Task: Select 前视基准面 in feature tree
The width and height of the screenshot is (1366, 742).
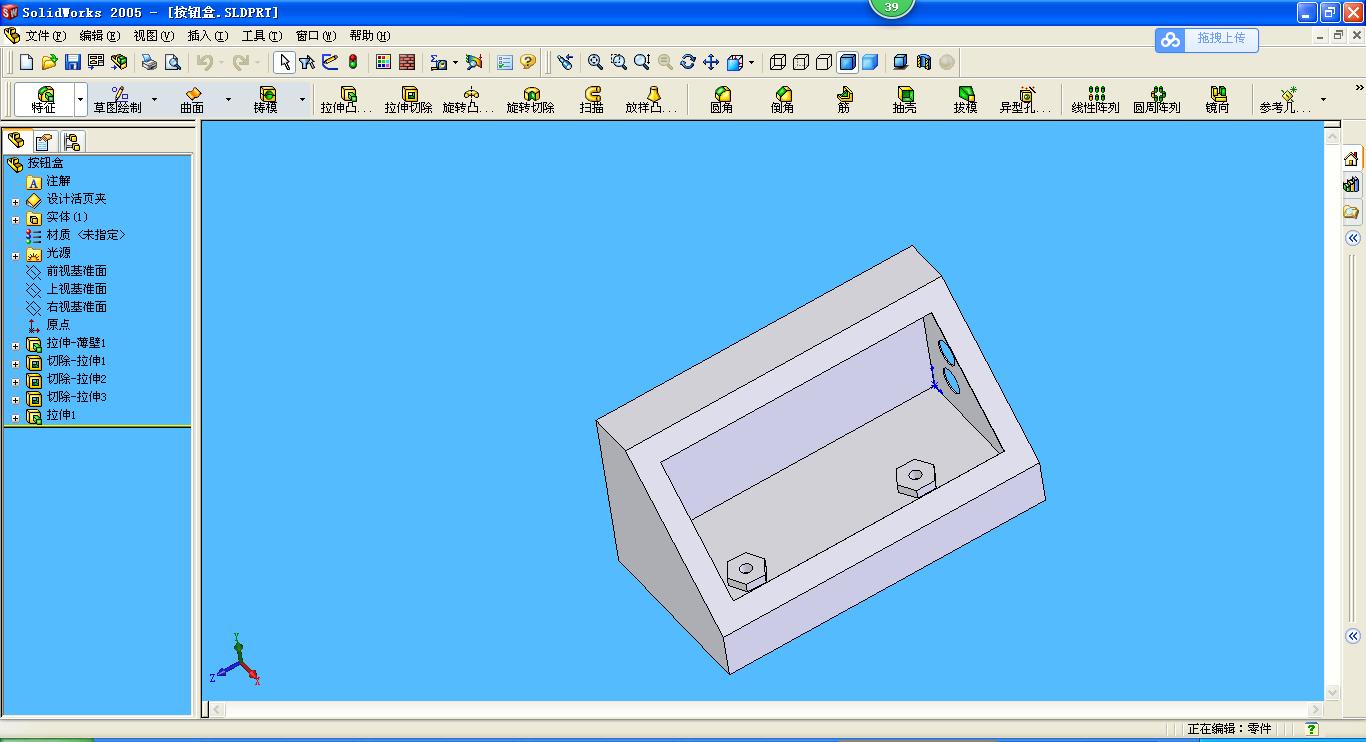Action: click(x=76, y=271)
